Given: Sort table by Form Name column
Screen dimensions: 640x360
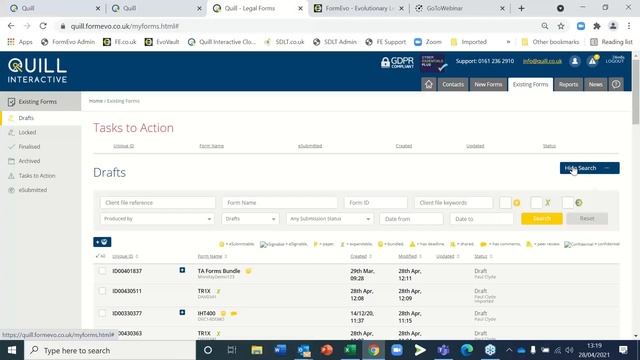Looking at the screenshot, I should tap(210, 256).
